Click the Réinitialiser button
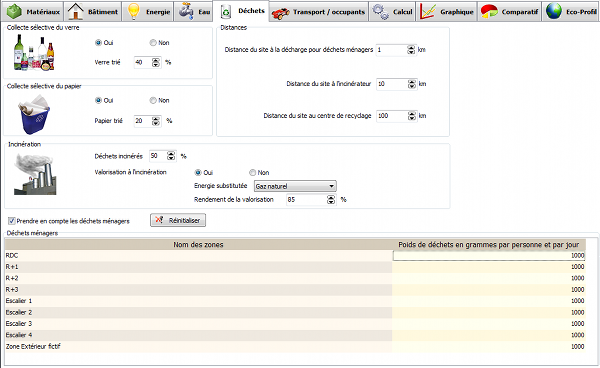 point(178,220)
